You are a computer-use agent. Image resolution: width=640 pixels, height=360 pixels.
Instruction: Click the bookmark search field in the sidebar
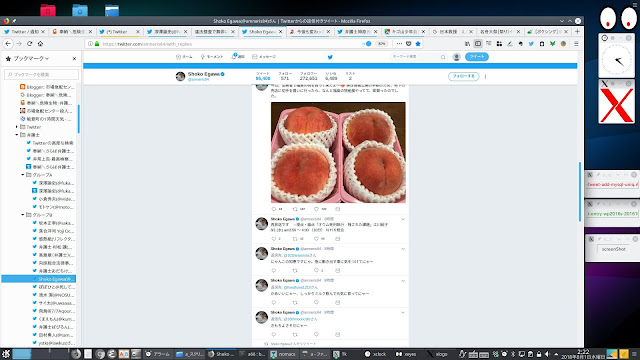point(41,74)
